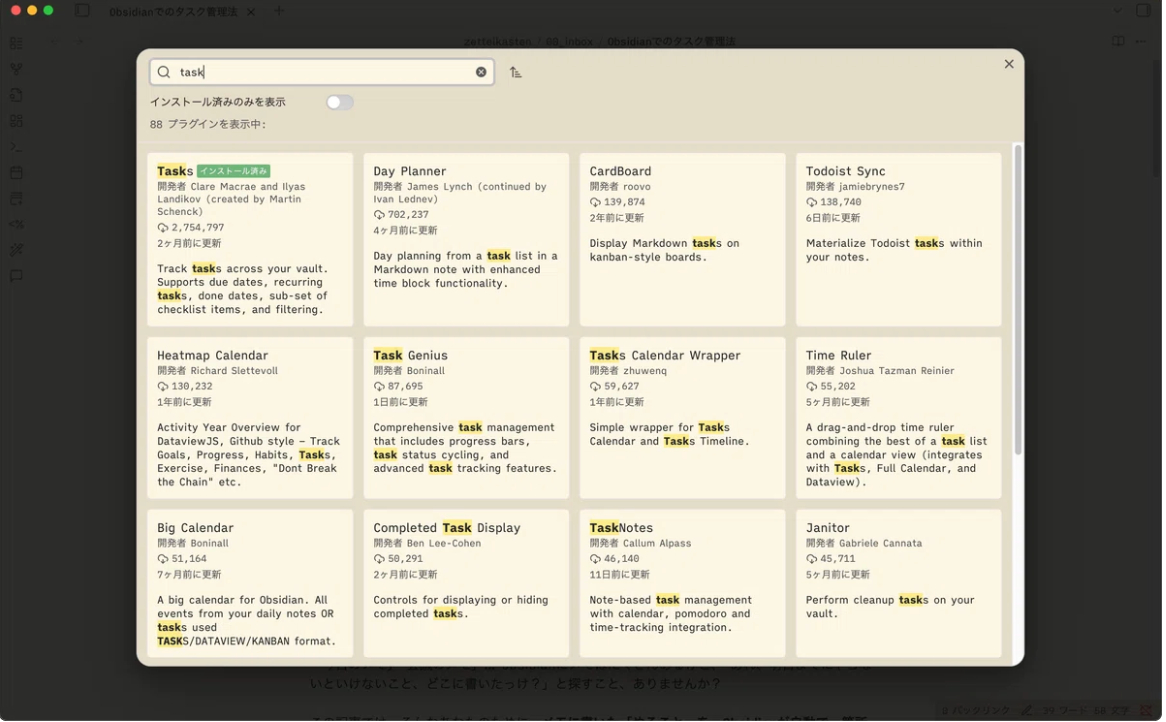Click 'Richard Slettevoll' developer text
Screen dimensions: 1166x722
(x=234, y=371)
